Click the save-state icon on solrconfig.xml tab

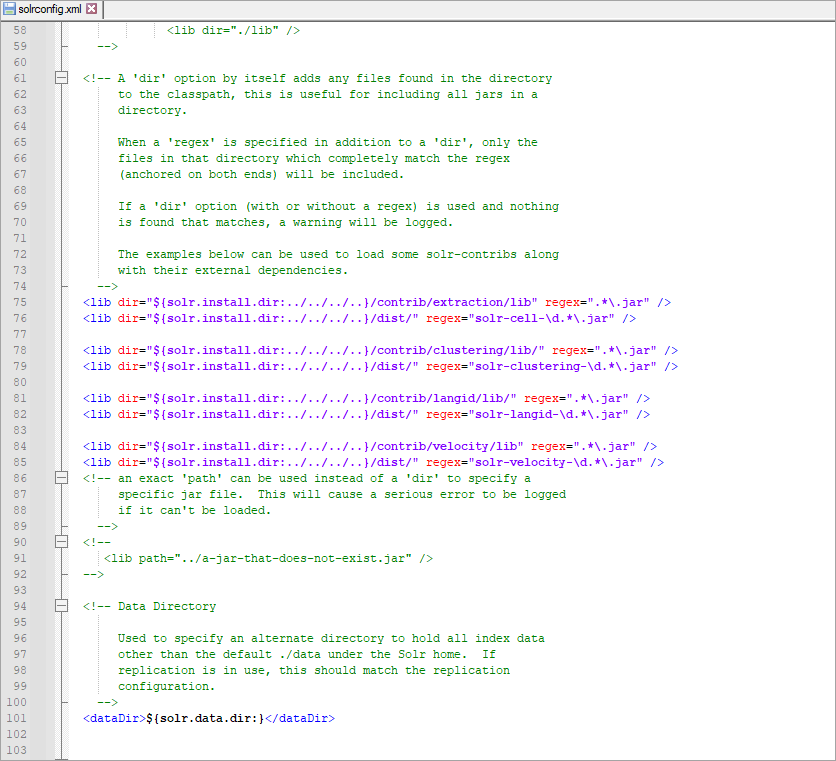click(x=10, y=9)
